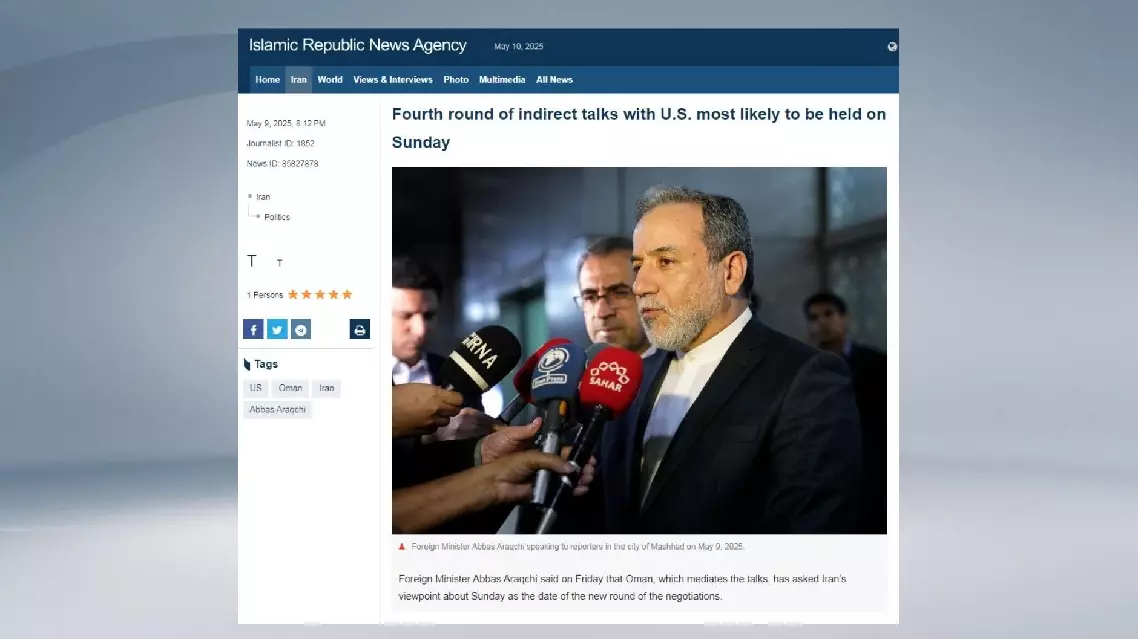Open the Multimedia section
1138x639 pixels.
(x=502, y=80)
